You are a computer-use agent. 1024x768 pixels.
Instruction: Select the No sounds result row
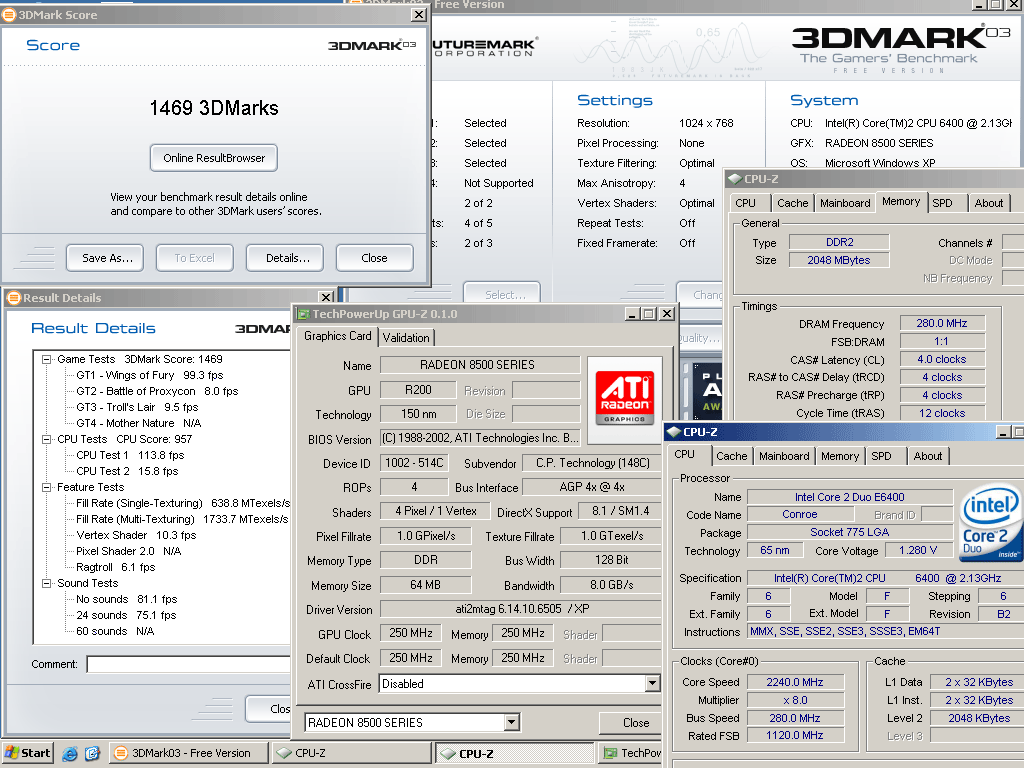pyautogui.click(x=127, y=600)
